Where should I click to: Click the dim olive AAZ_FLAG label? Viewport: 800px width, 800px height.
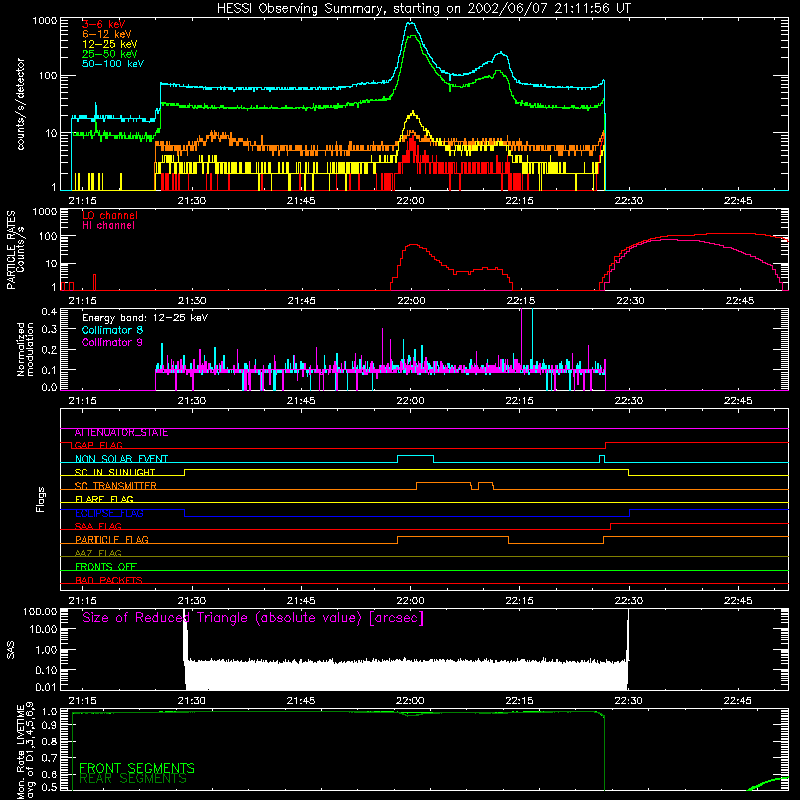click(x=98, y=554)
